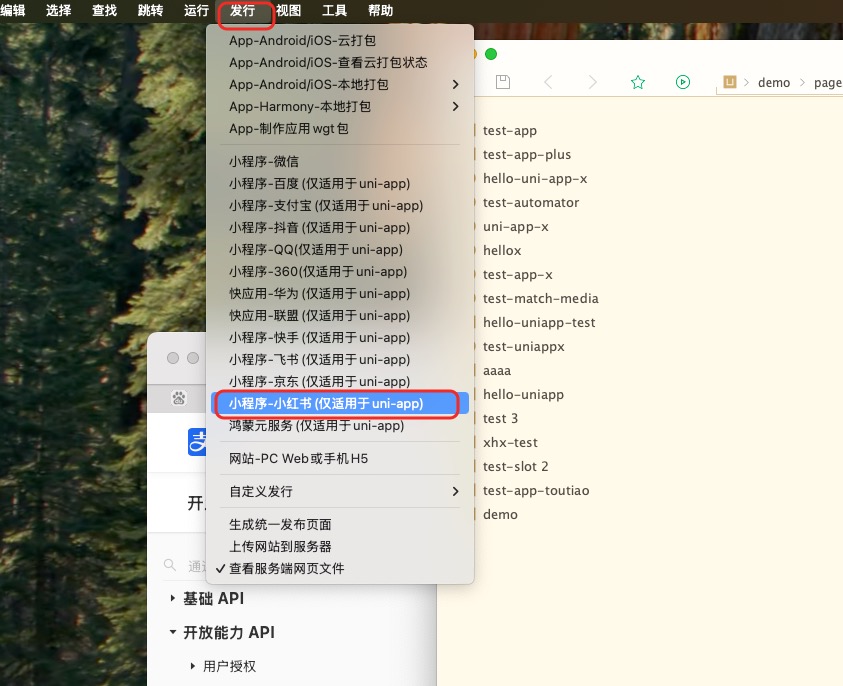Click the blue Alipay logo icon

[197, 442]
